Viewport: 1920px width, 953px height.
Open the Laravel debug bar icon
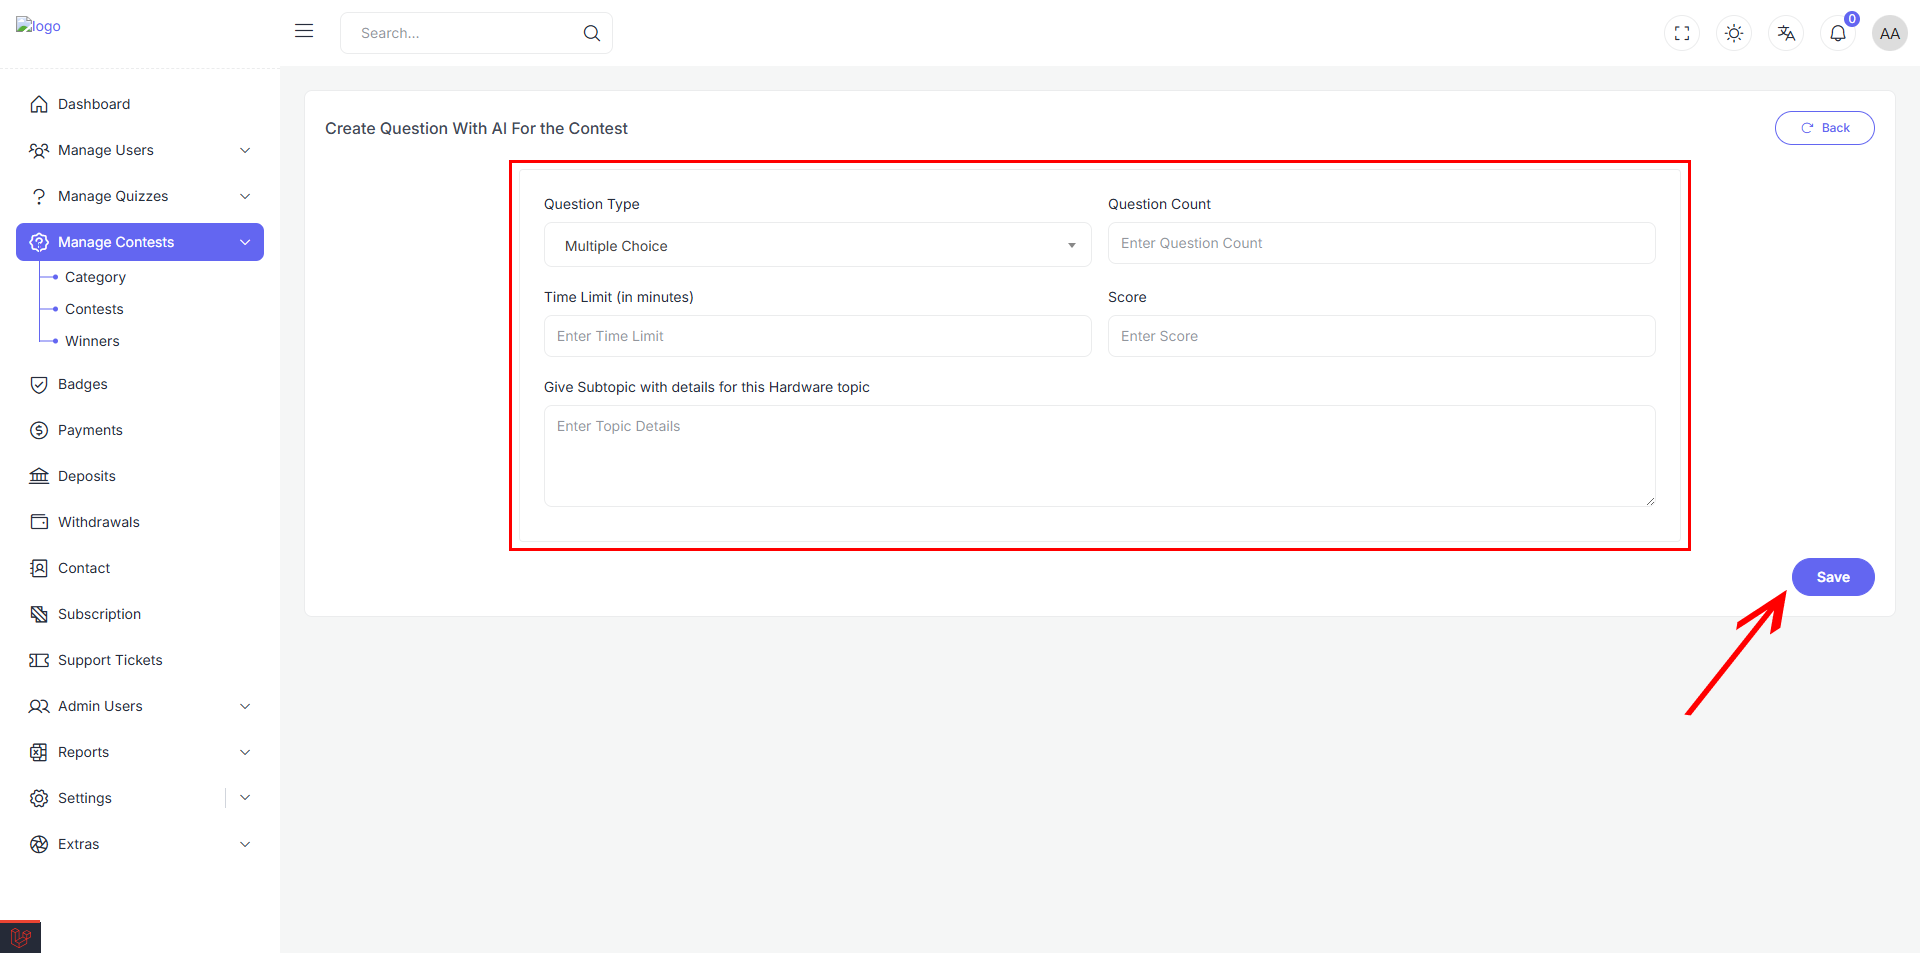coord(20,937)
